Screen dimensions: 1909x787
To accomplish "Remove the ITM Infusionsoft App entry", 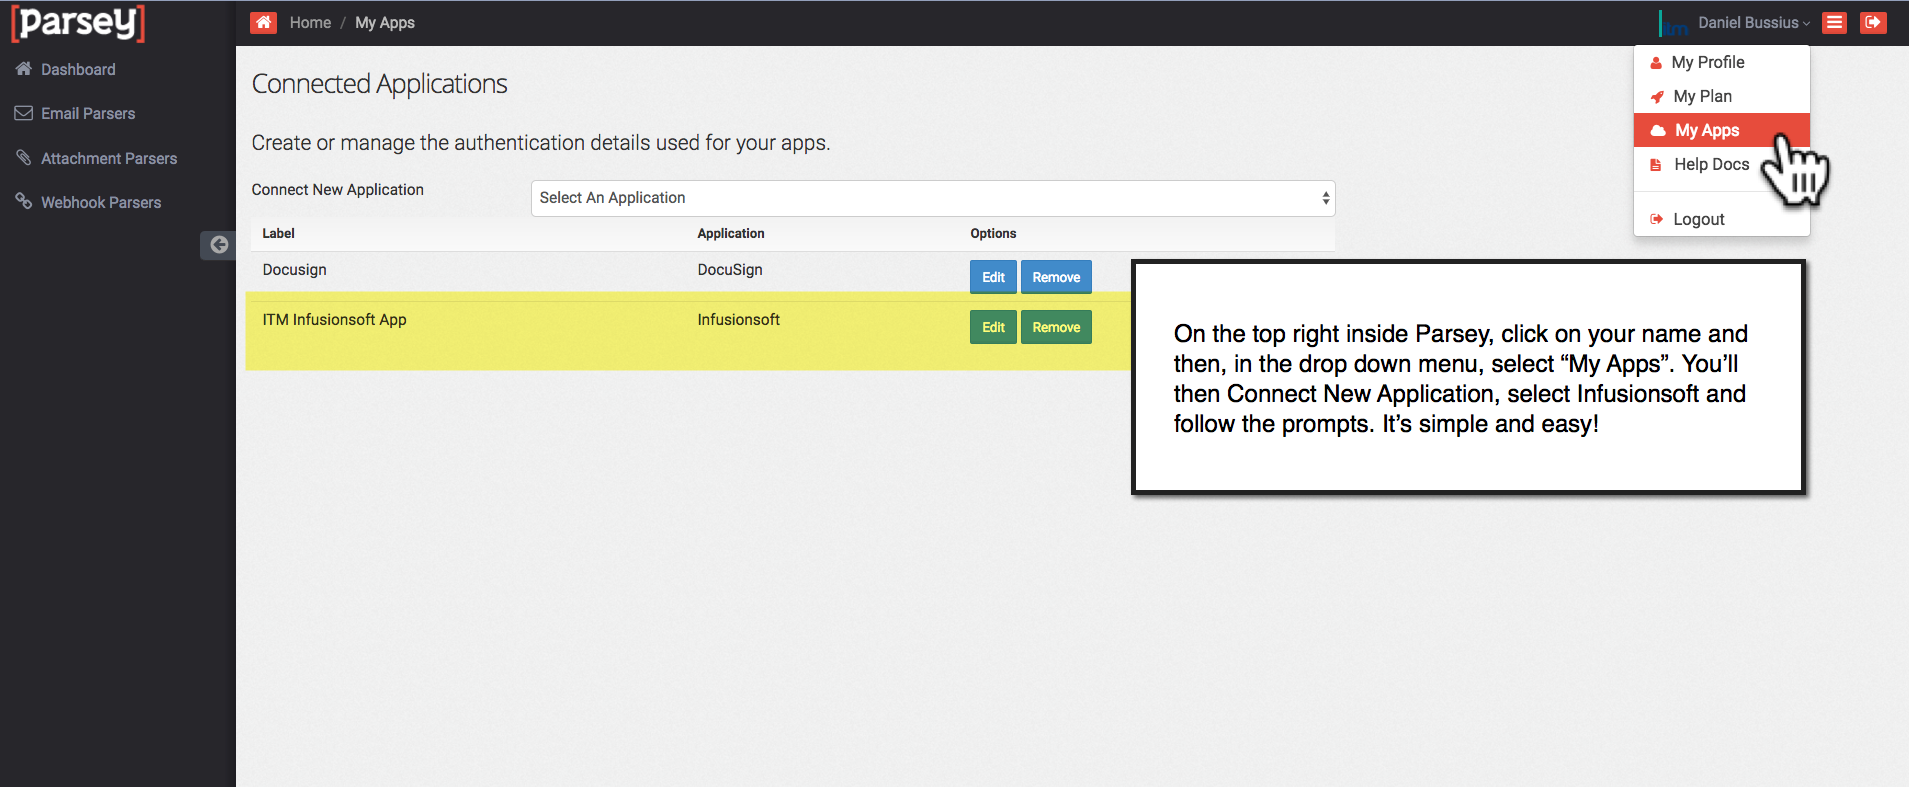I will (x=1056, y=327).
